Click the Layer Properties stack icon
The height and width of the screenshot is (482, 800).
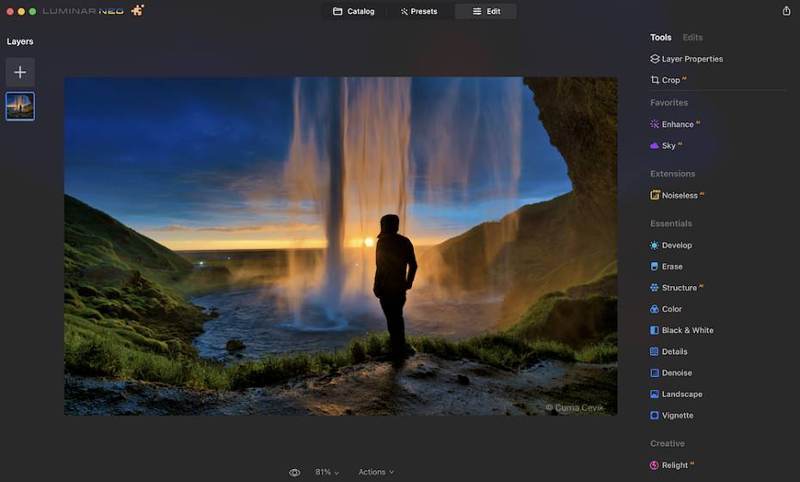tap(655, 59)
